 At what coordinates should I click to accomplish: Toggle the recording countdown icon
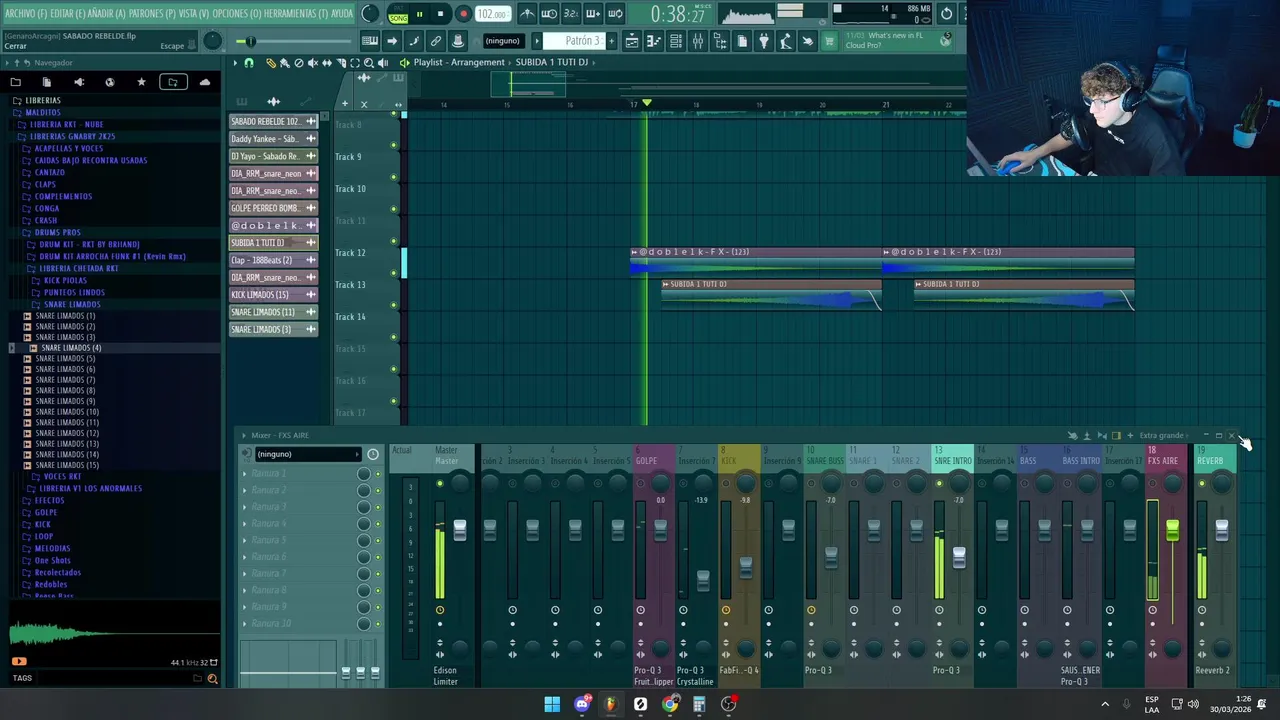click(571, 14)
